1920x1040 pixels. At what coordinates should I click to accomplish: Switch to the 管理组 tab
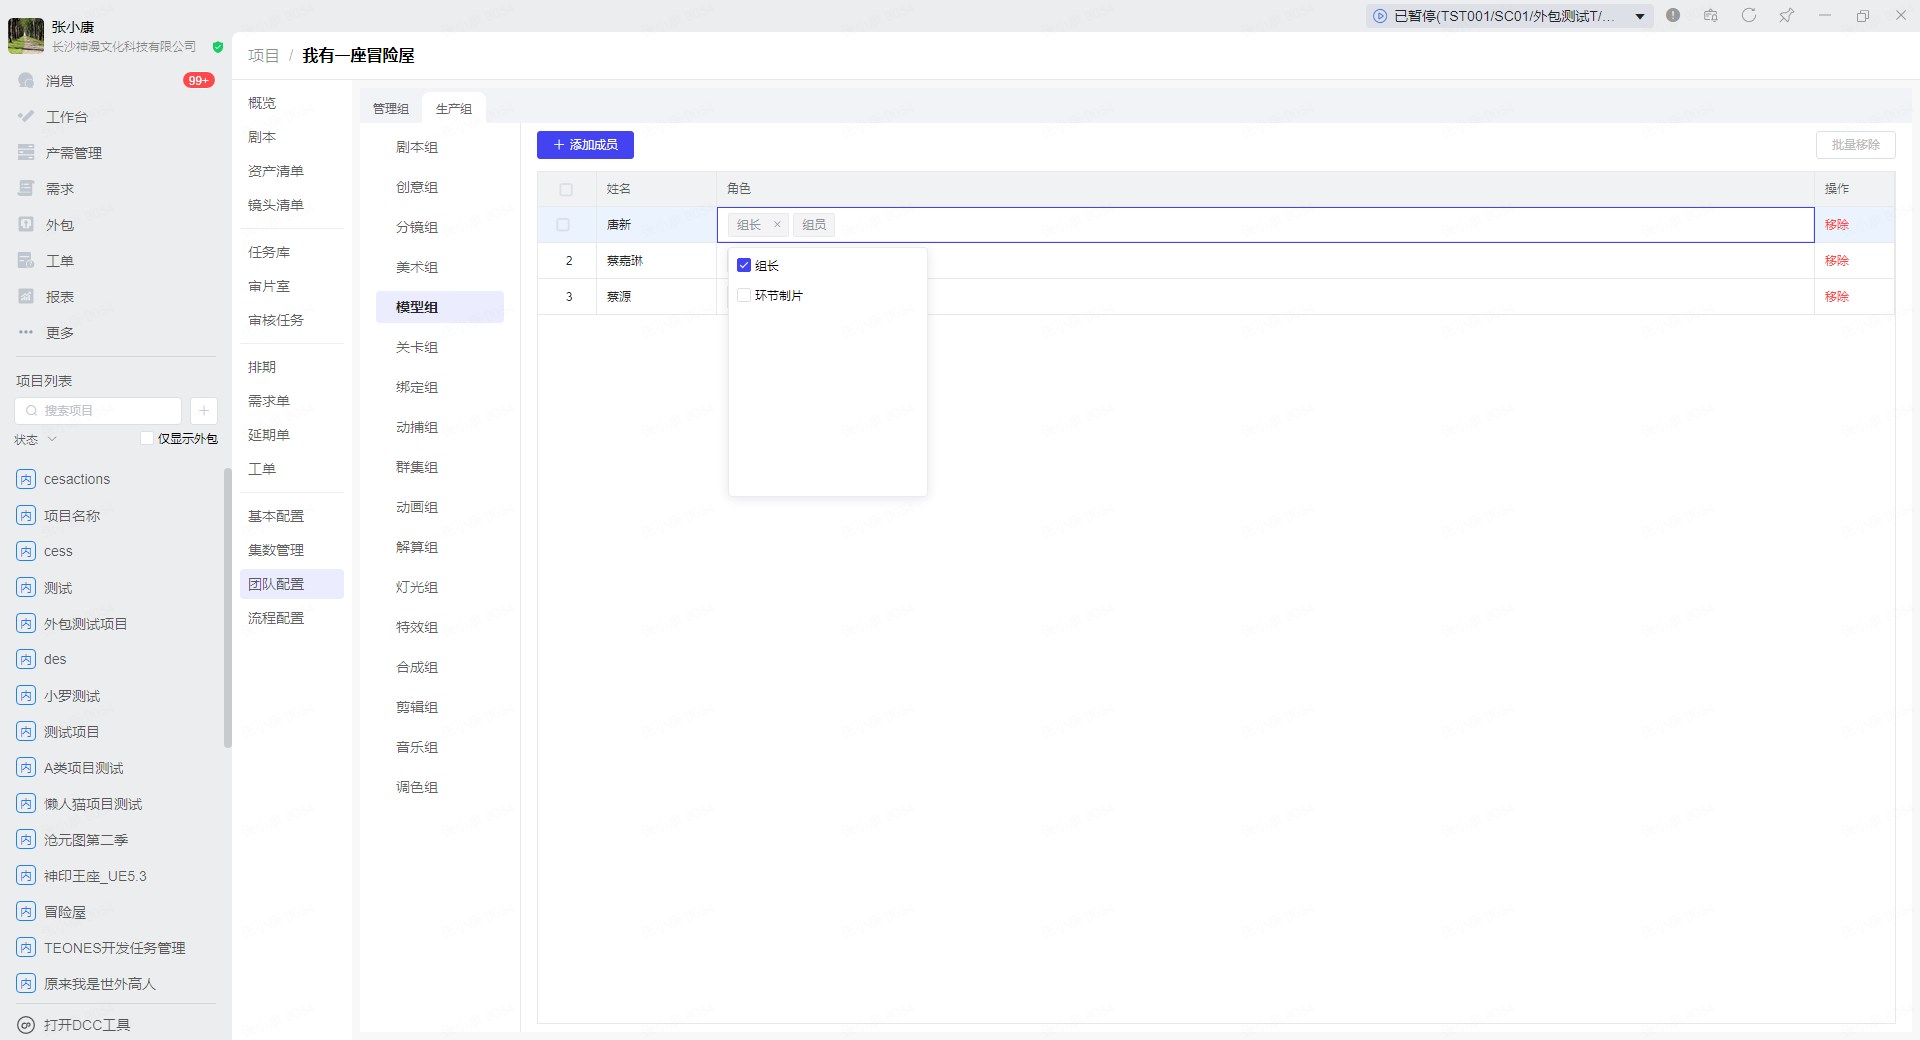390,108
